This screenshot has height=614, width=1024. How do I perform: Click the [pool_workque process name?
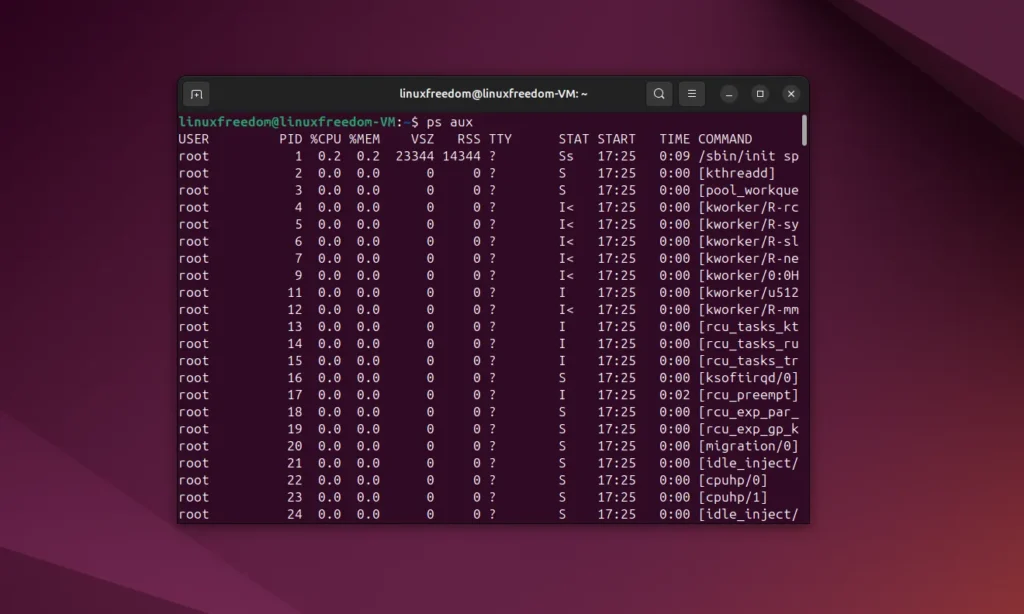748,190
